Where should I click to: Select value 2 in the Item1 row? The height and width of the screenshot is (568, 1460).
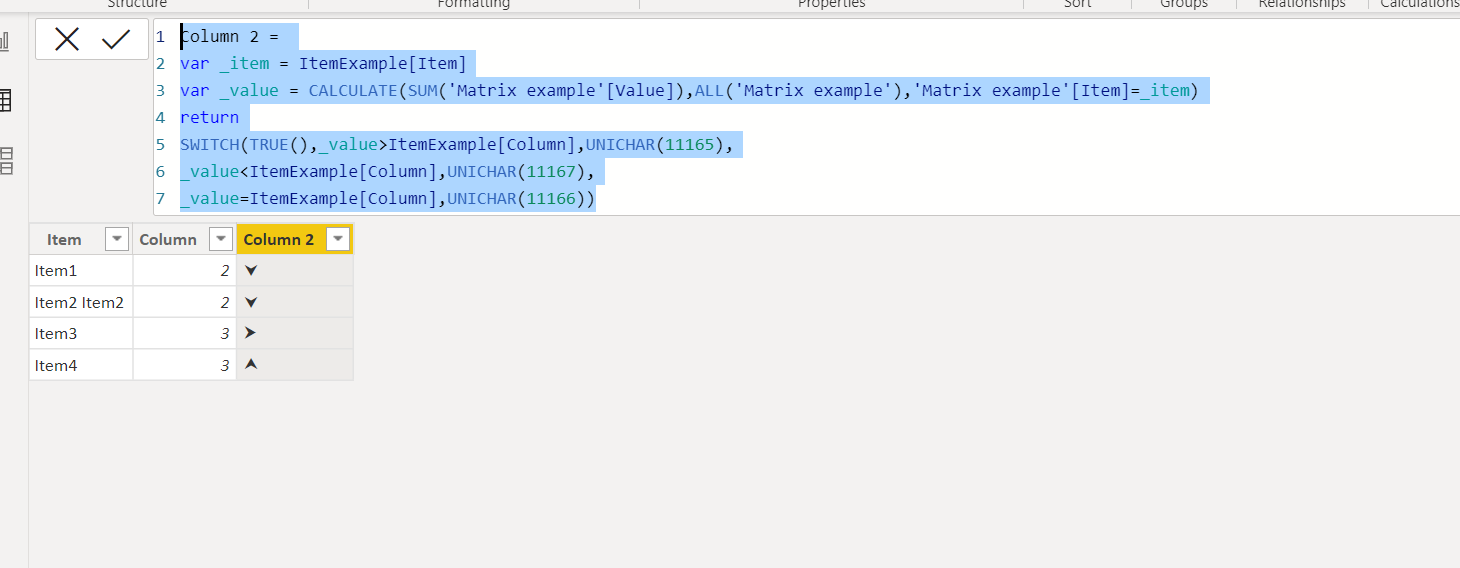[185, 271]
